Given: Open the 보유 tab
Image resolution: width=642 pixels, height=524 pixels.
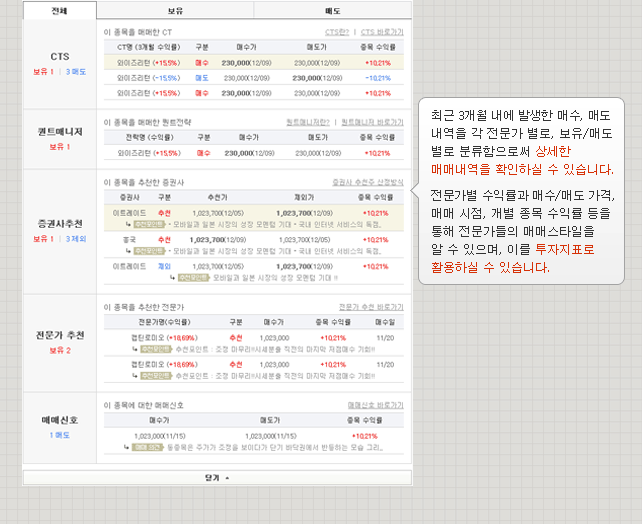Looking at the screenshot, I should click(x=174, y=11).
